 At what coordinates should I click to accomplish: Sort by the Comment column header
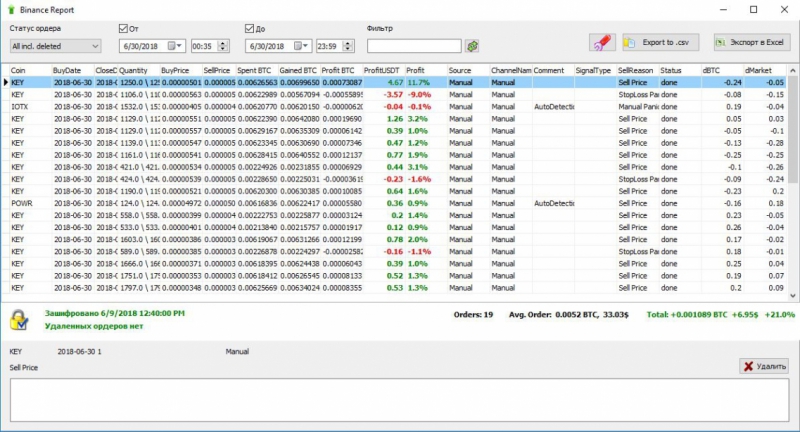553,70
